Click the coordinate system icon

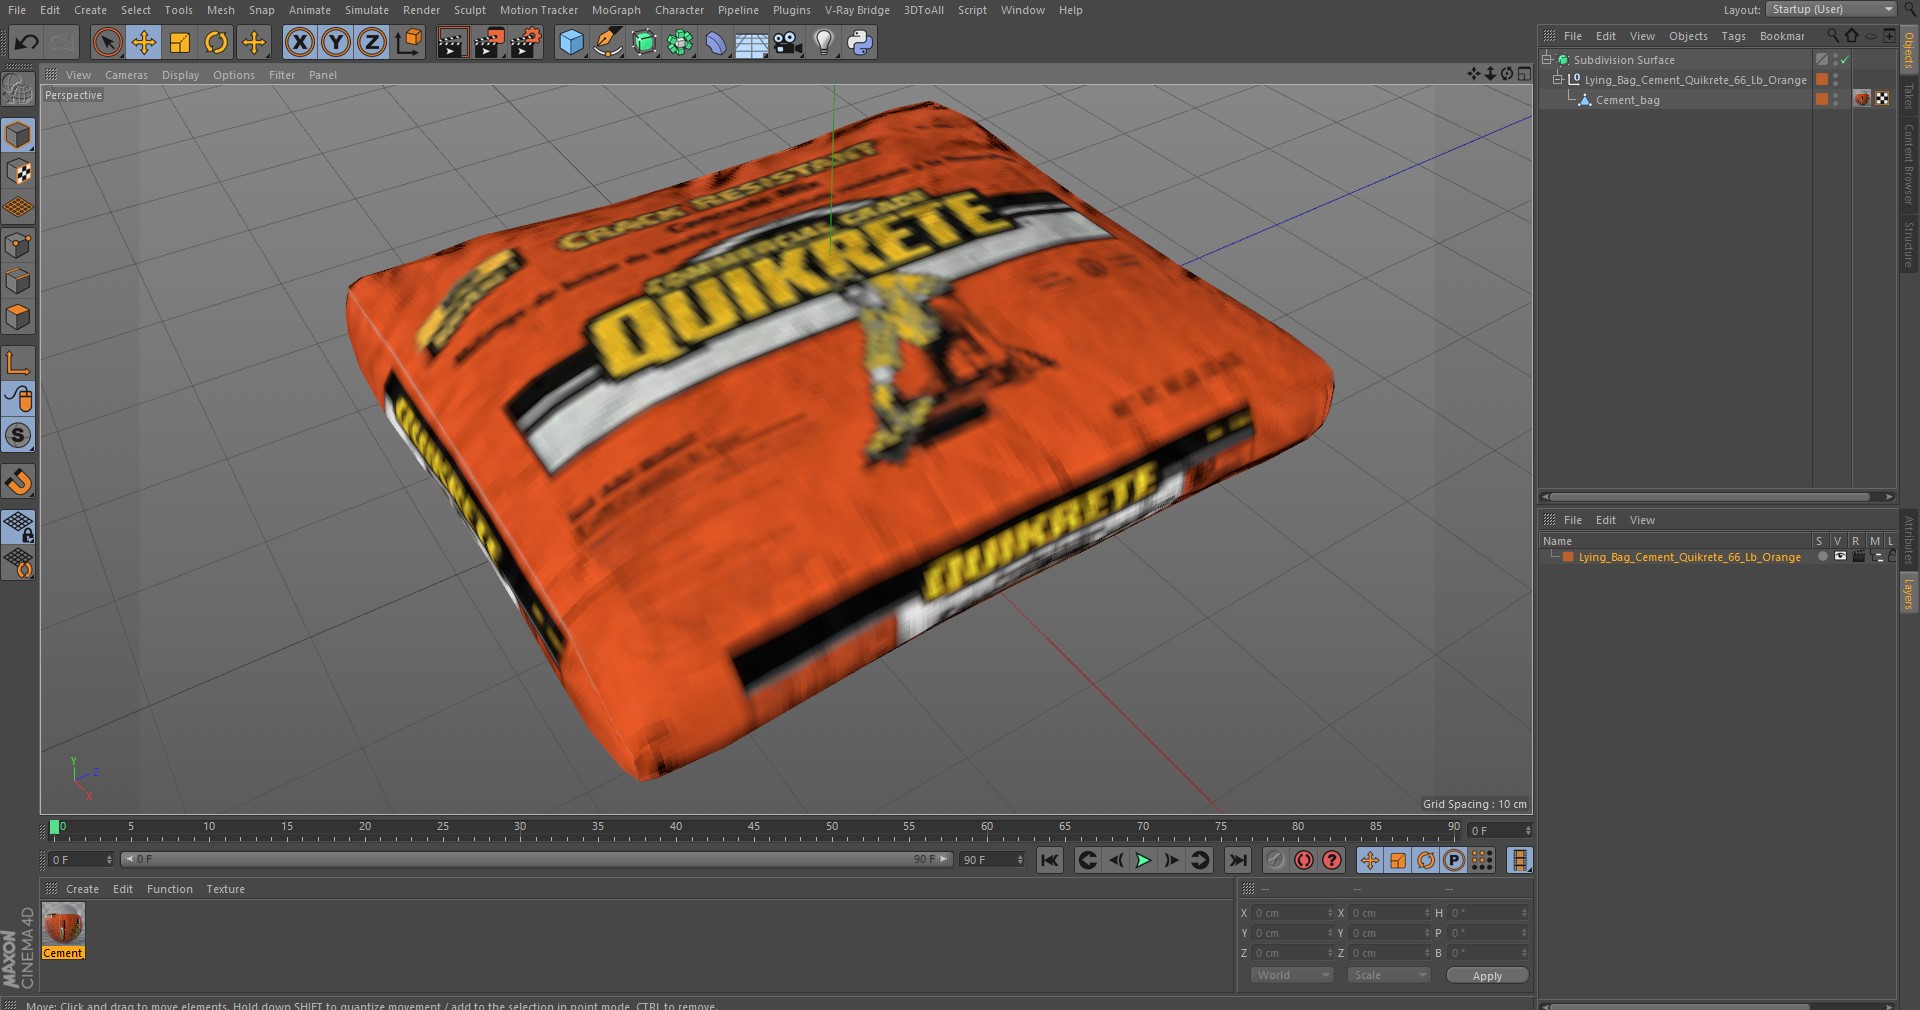[x=409, y=42]
